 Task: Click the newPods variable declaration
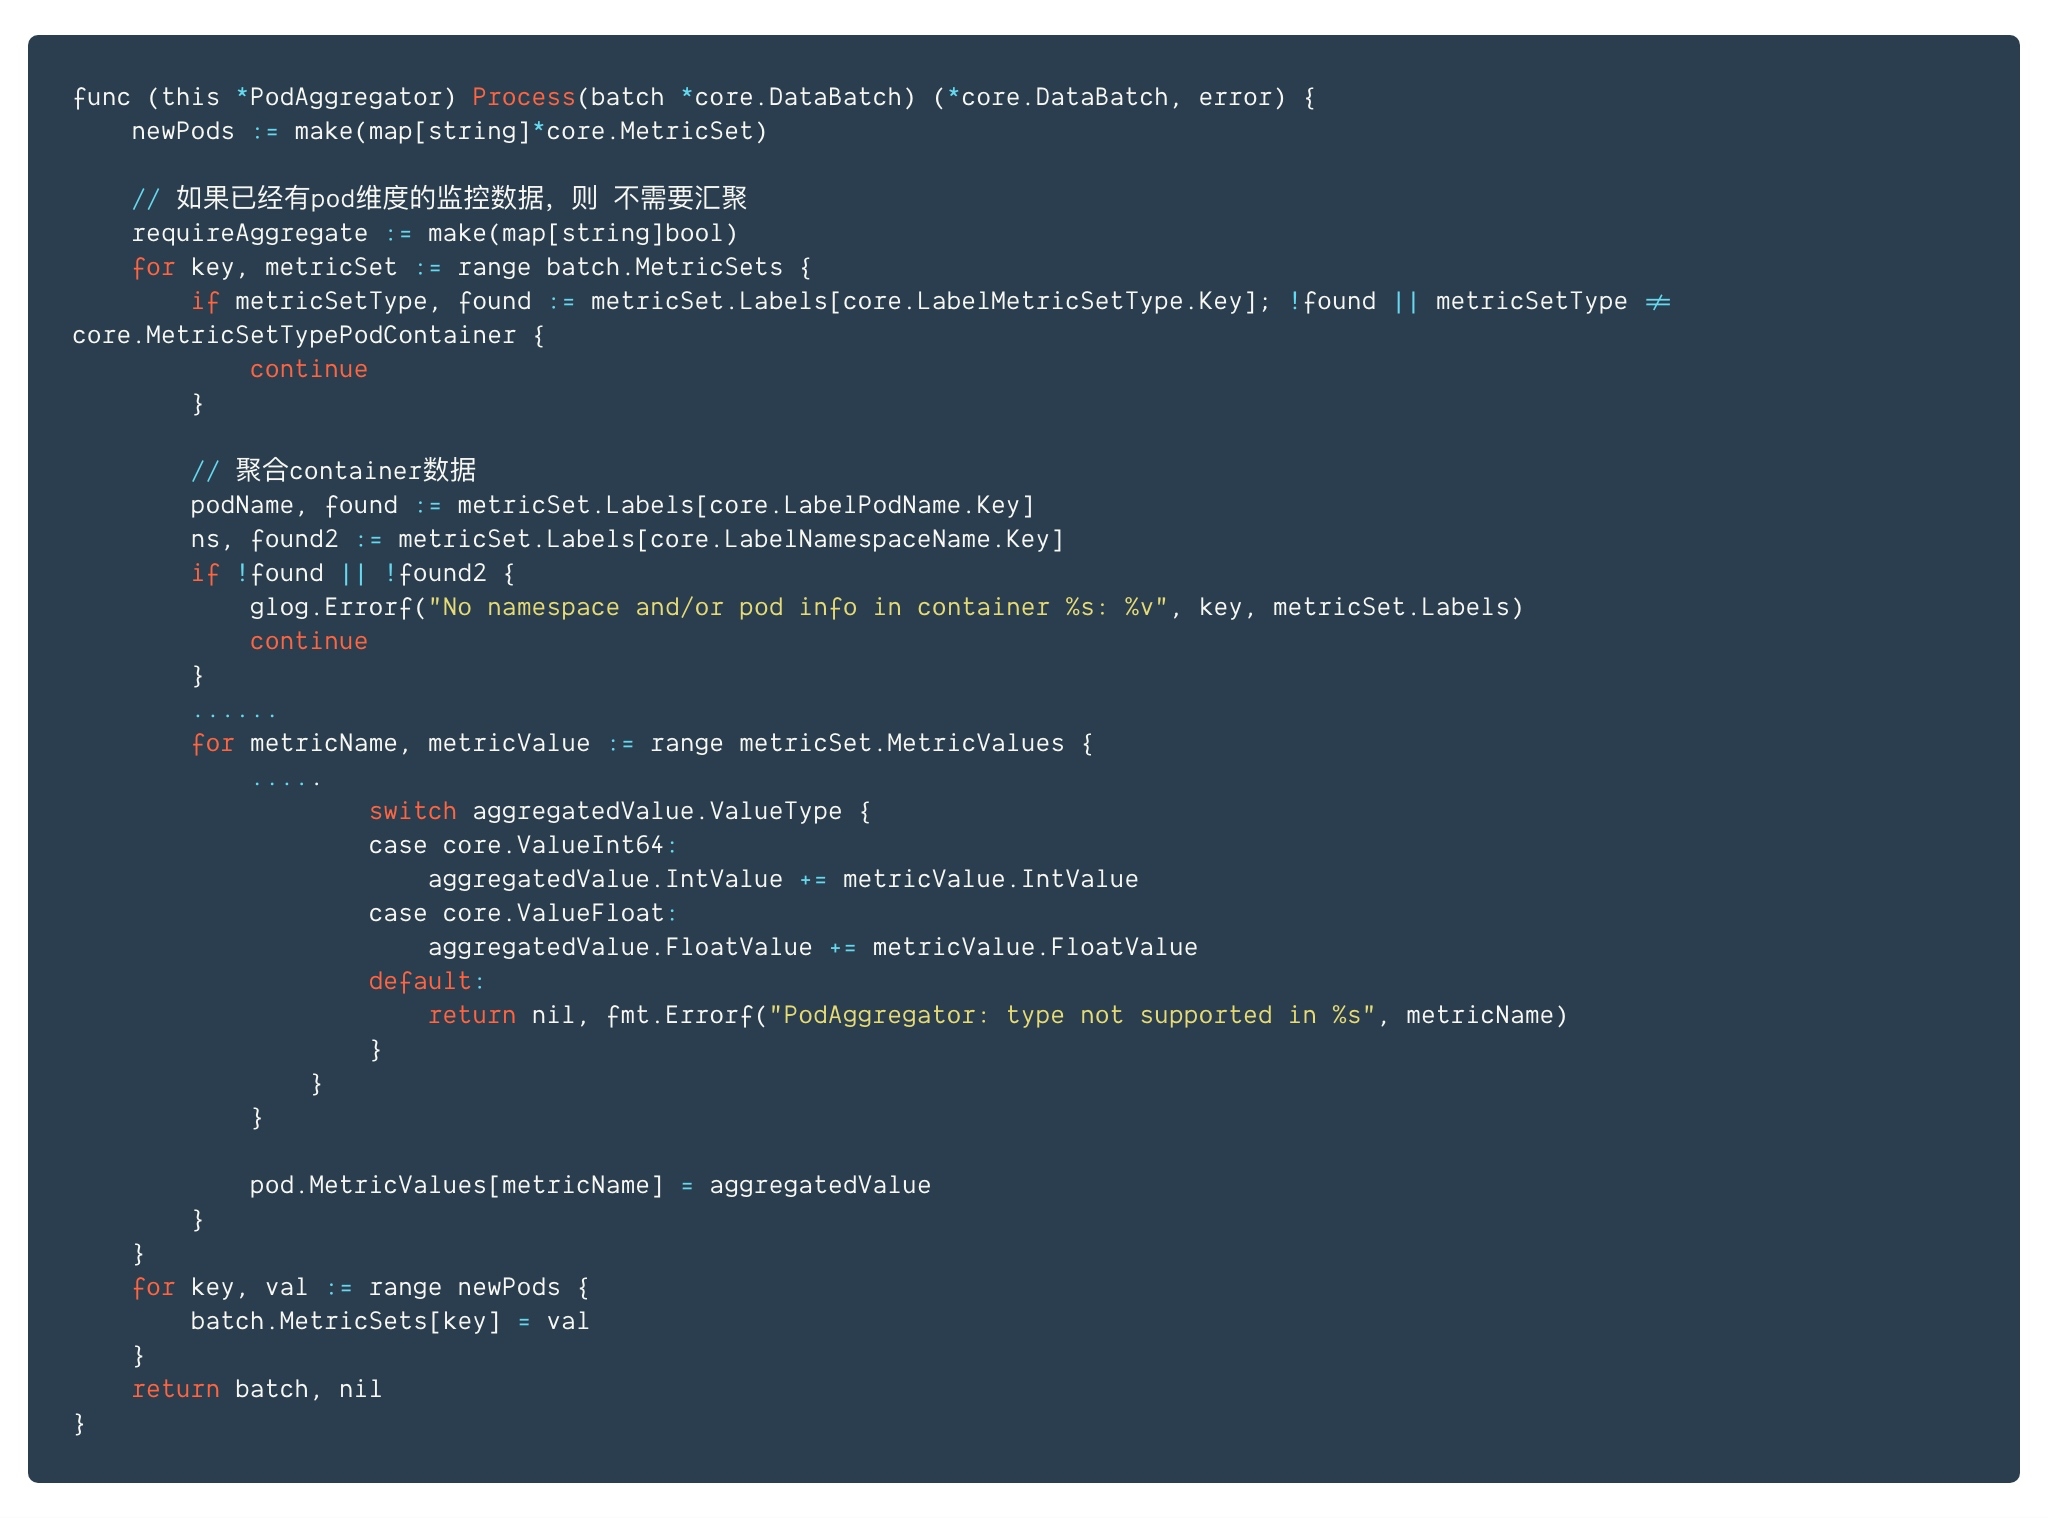(182, 131)
